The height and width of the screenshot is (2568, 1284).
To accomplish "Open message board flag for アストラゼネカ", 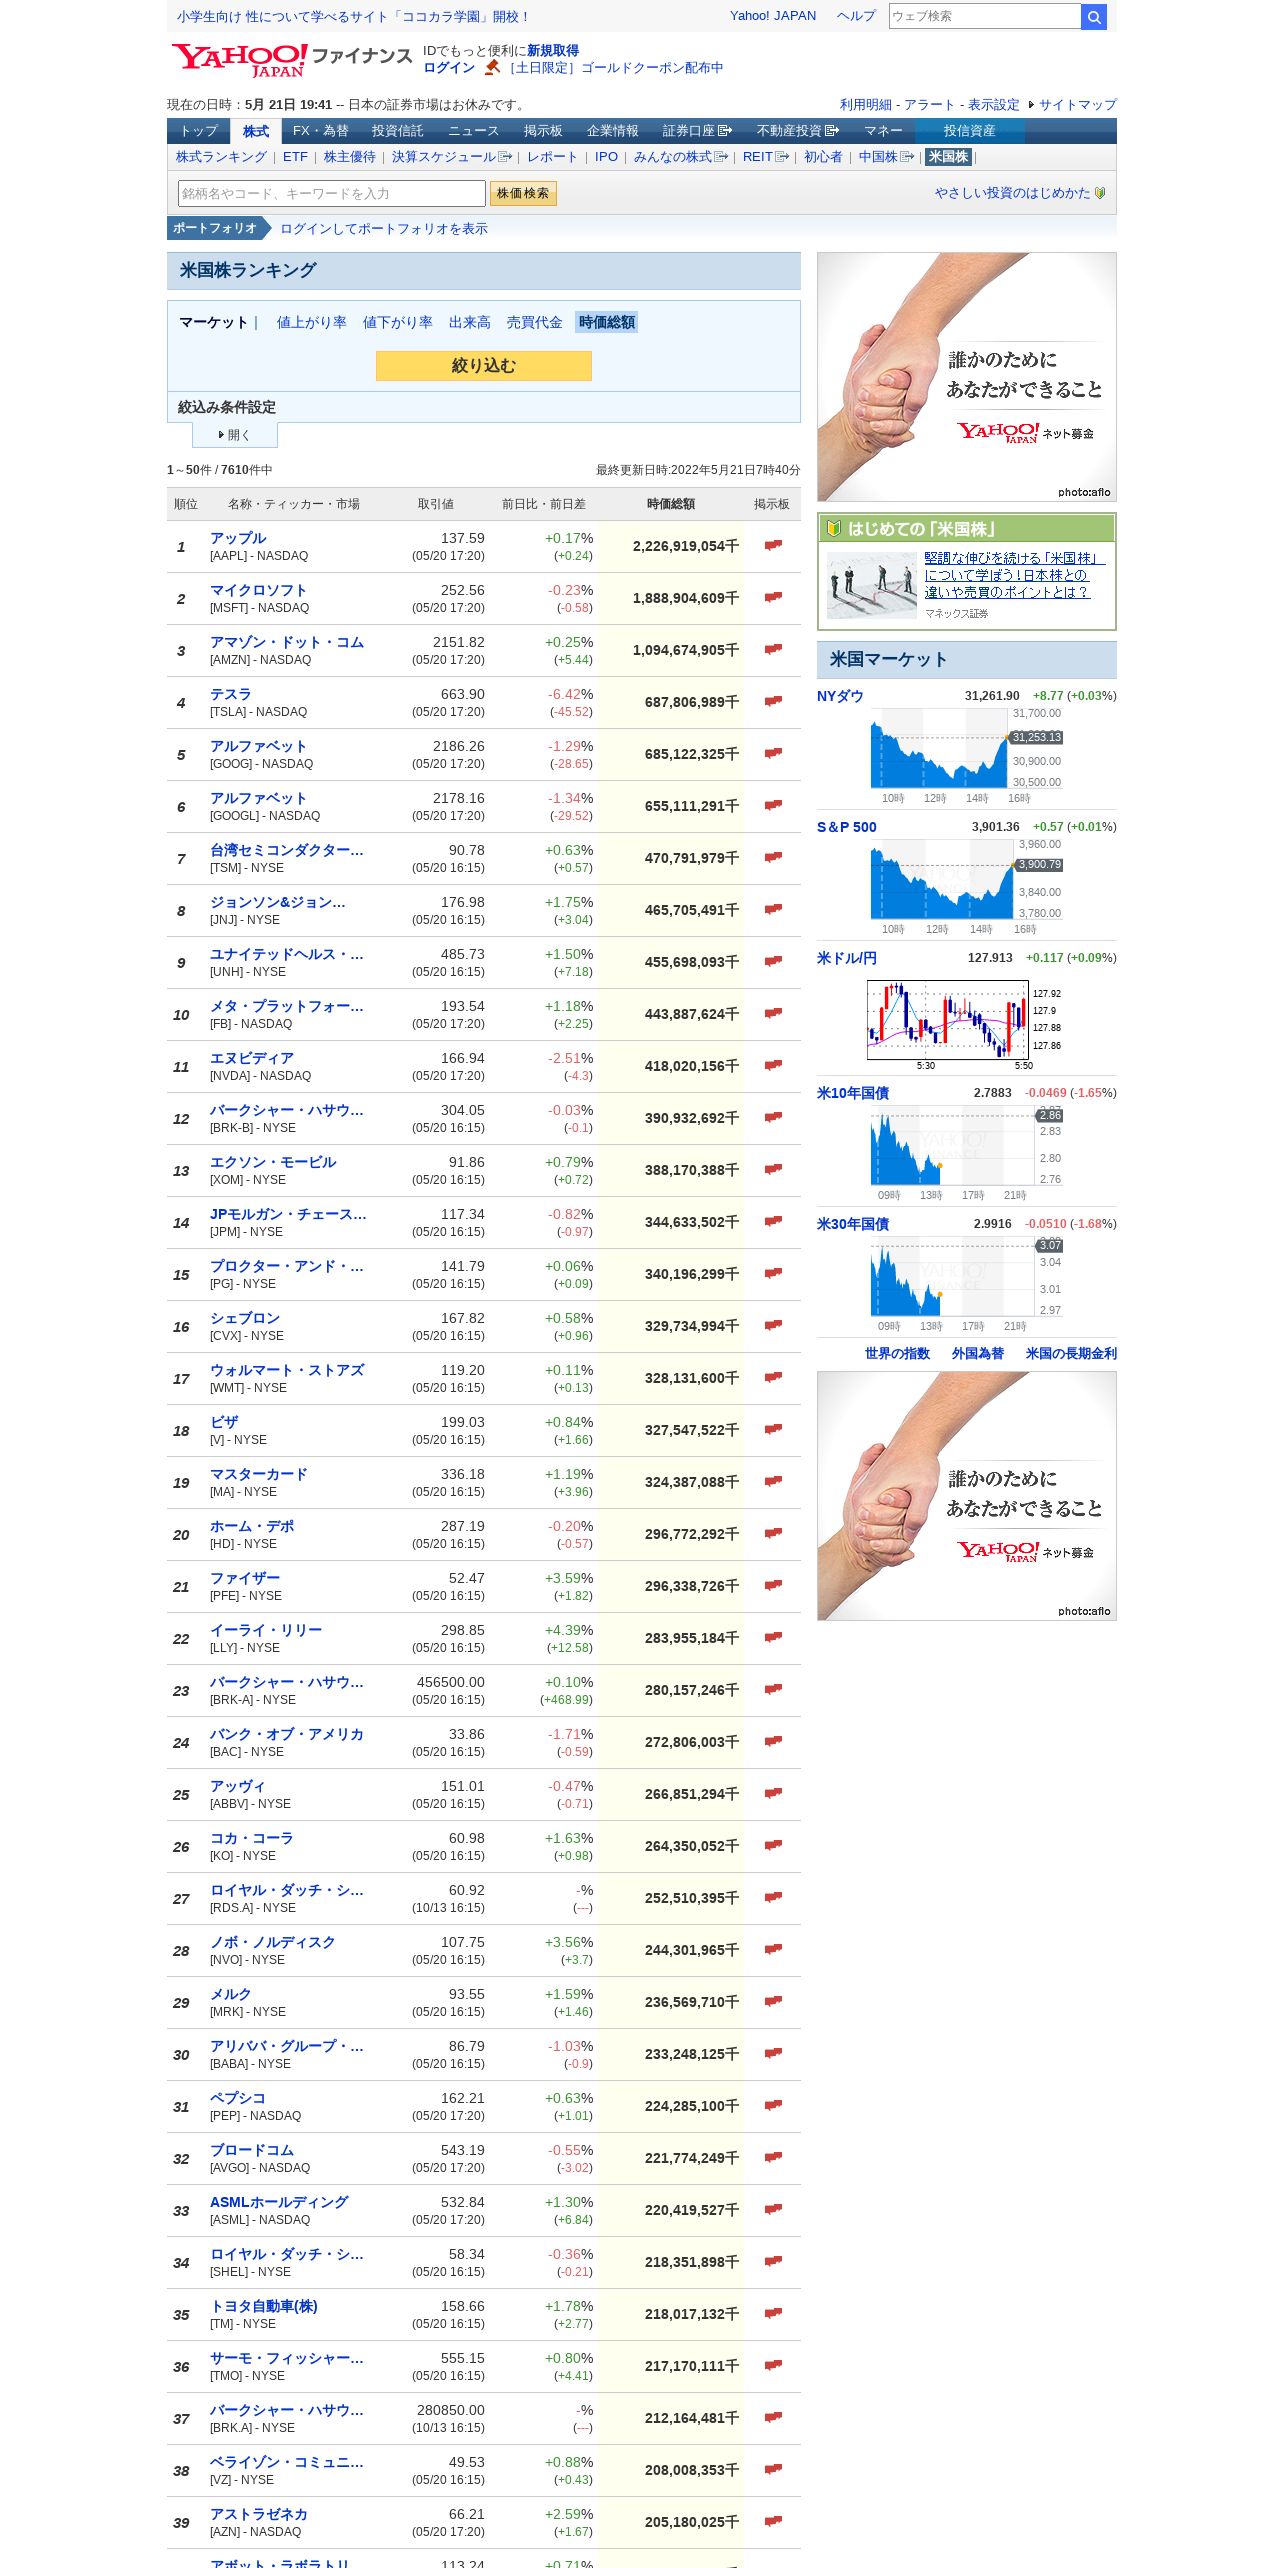I will pos(773,2521).
